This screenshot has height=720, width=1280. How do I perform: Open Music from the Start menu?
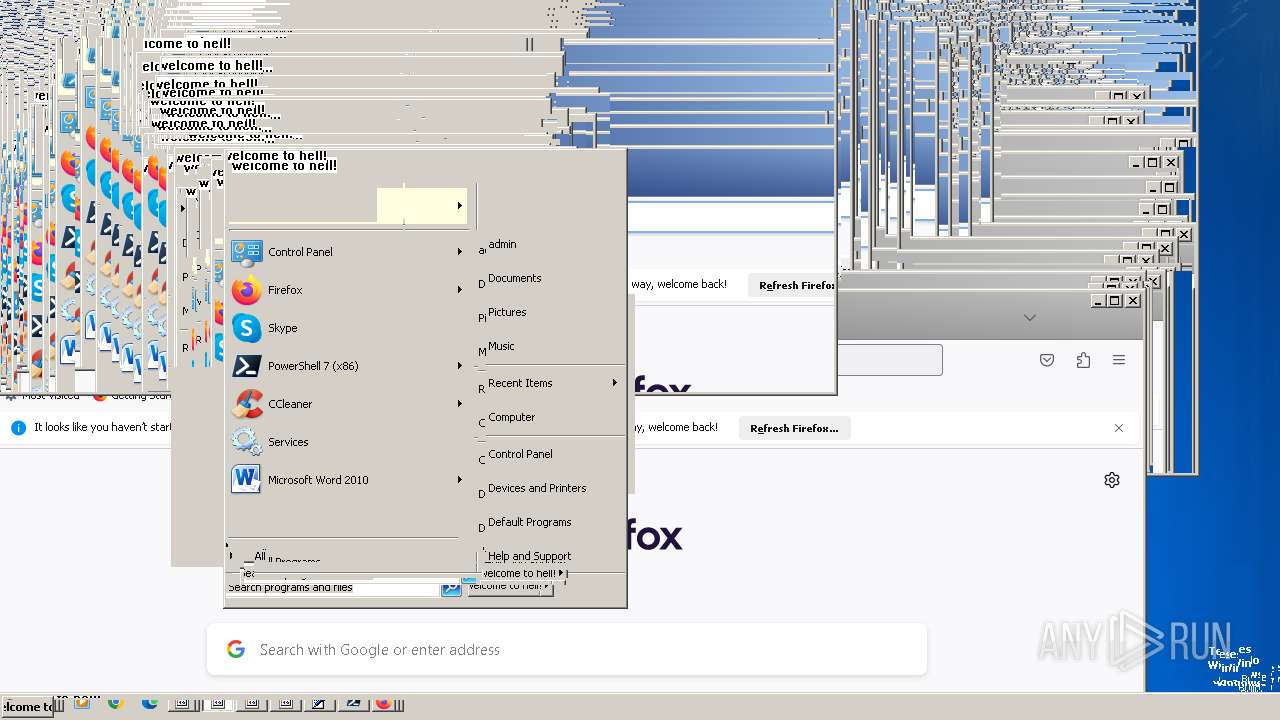tap(501, 346)
